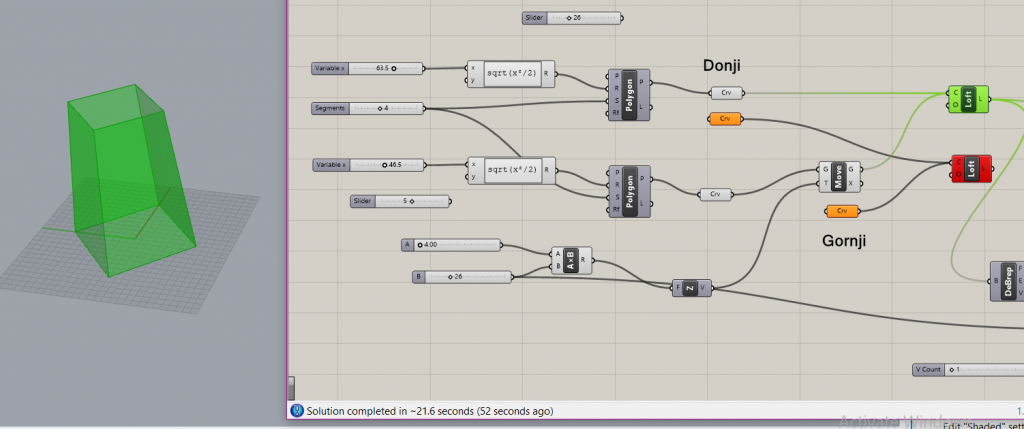This screenshot has width=1024, height=429.
Task: Click the Z unit vector component
Action: point(691,288)
